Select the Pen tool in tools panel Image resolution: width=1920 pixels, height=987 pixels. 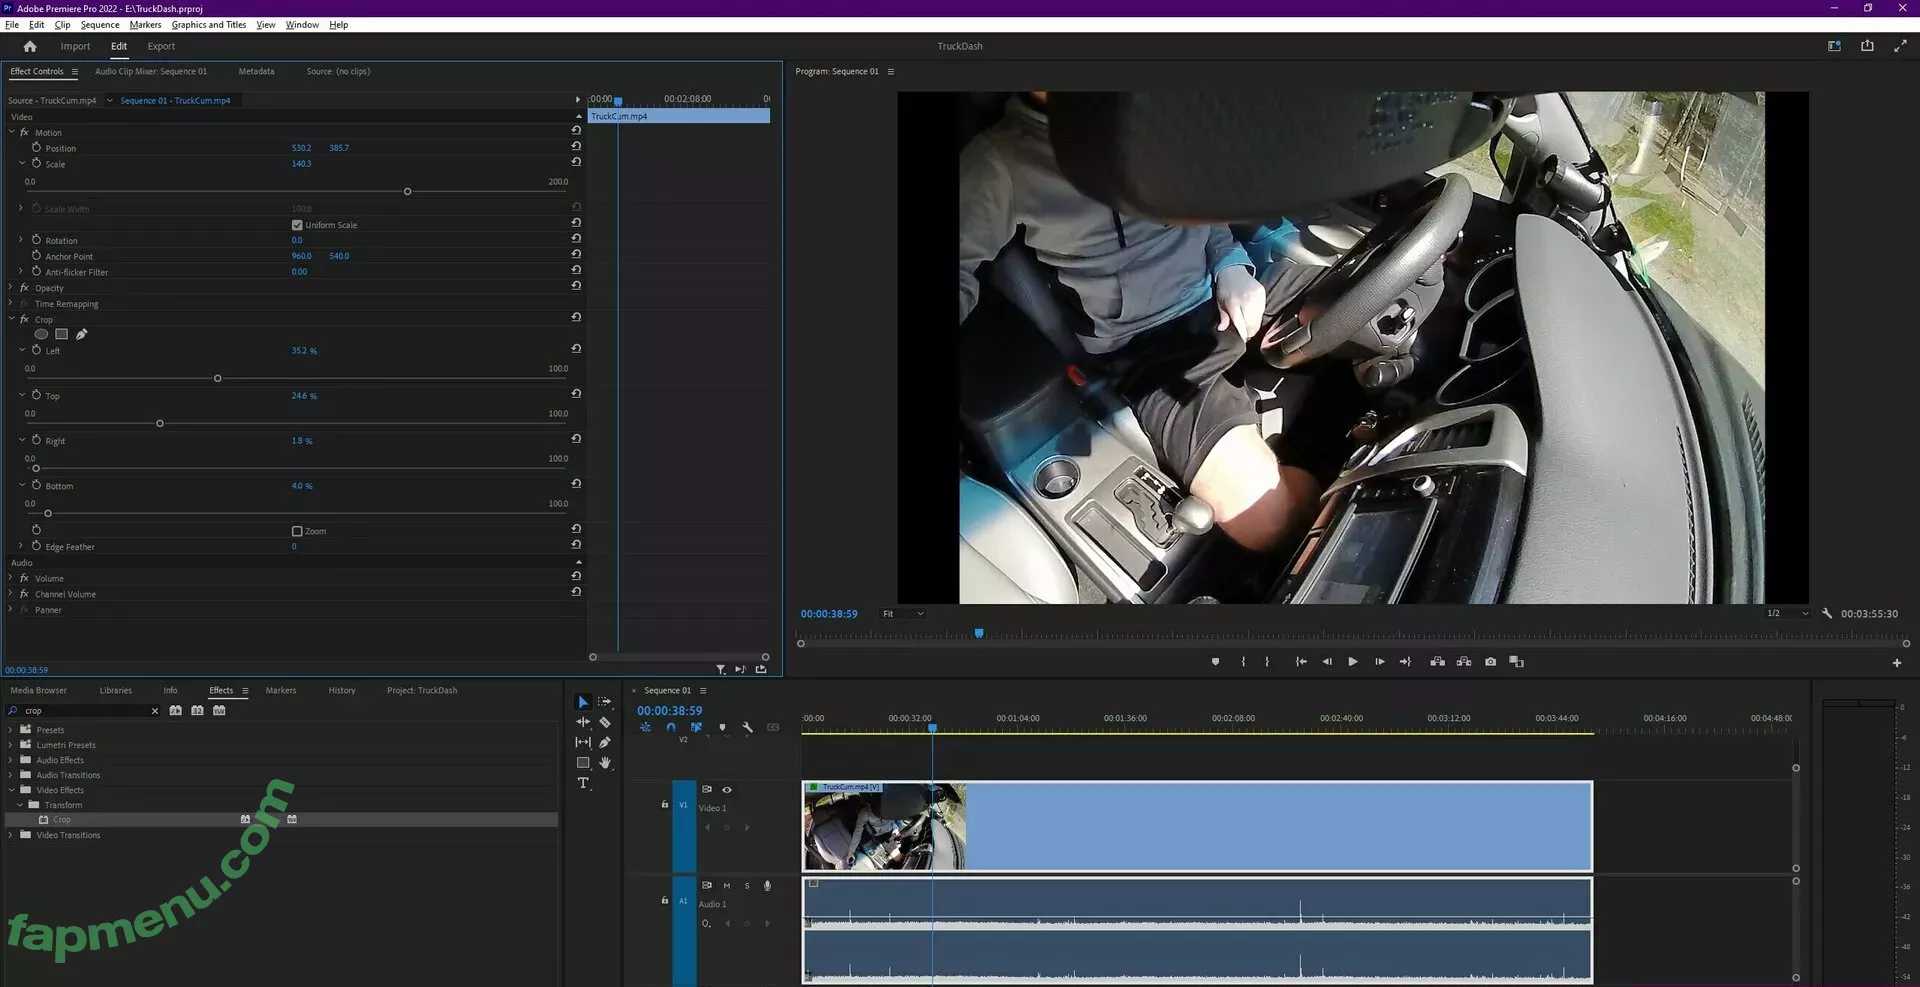click(605, 742)
